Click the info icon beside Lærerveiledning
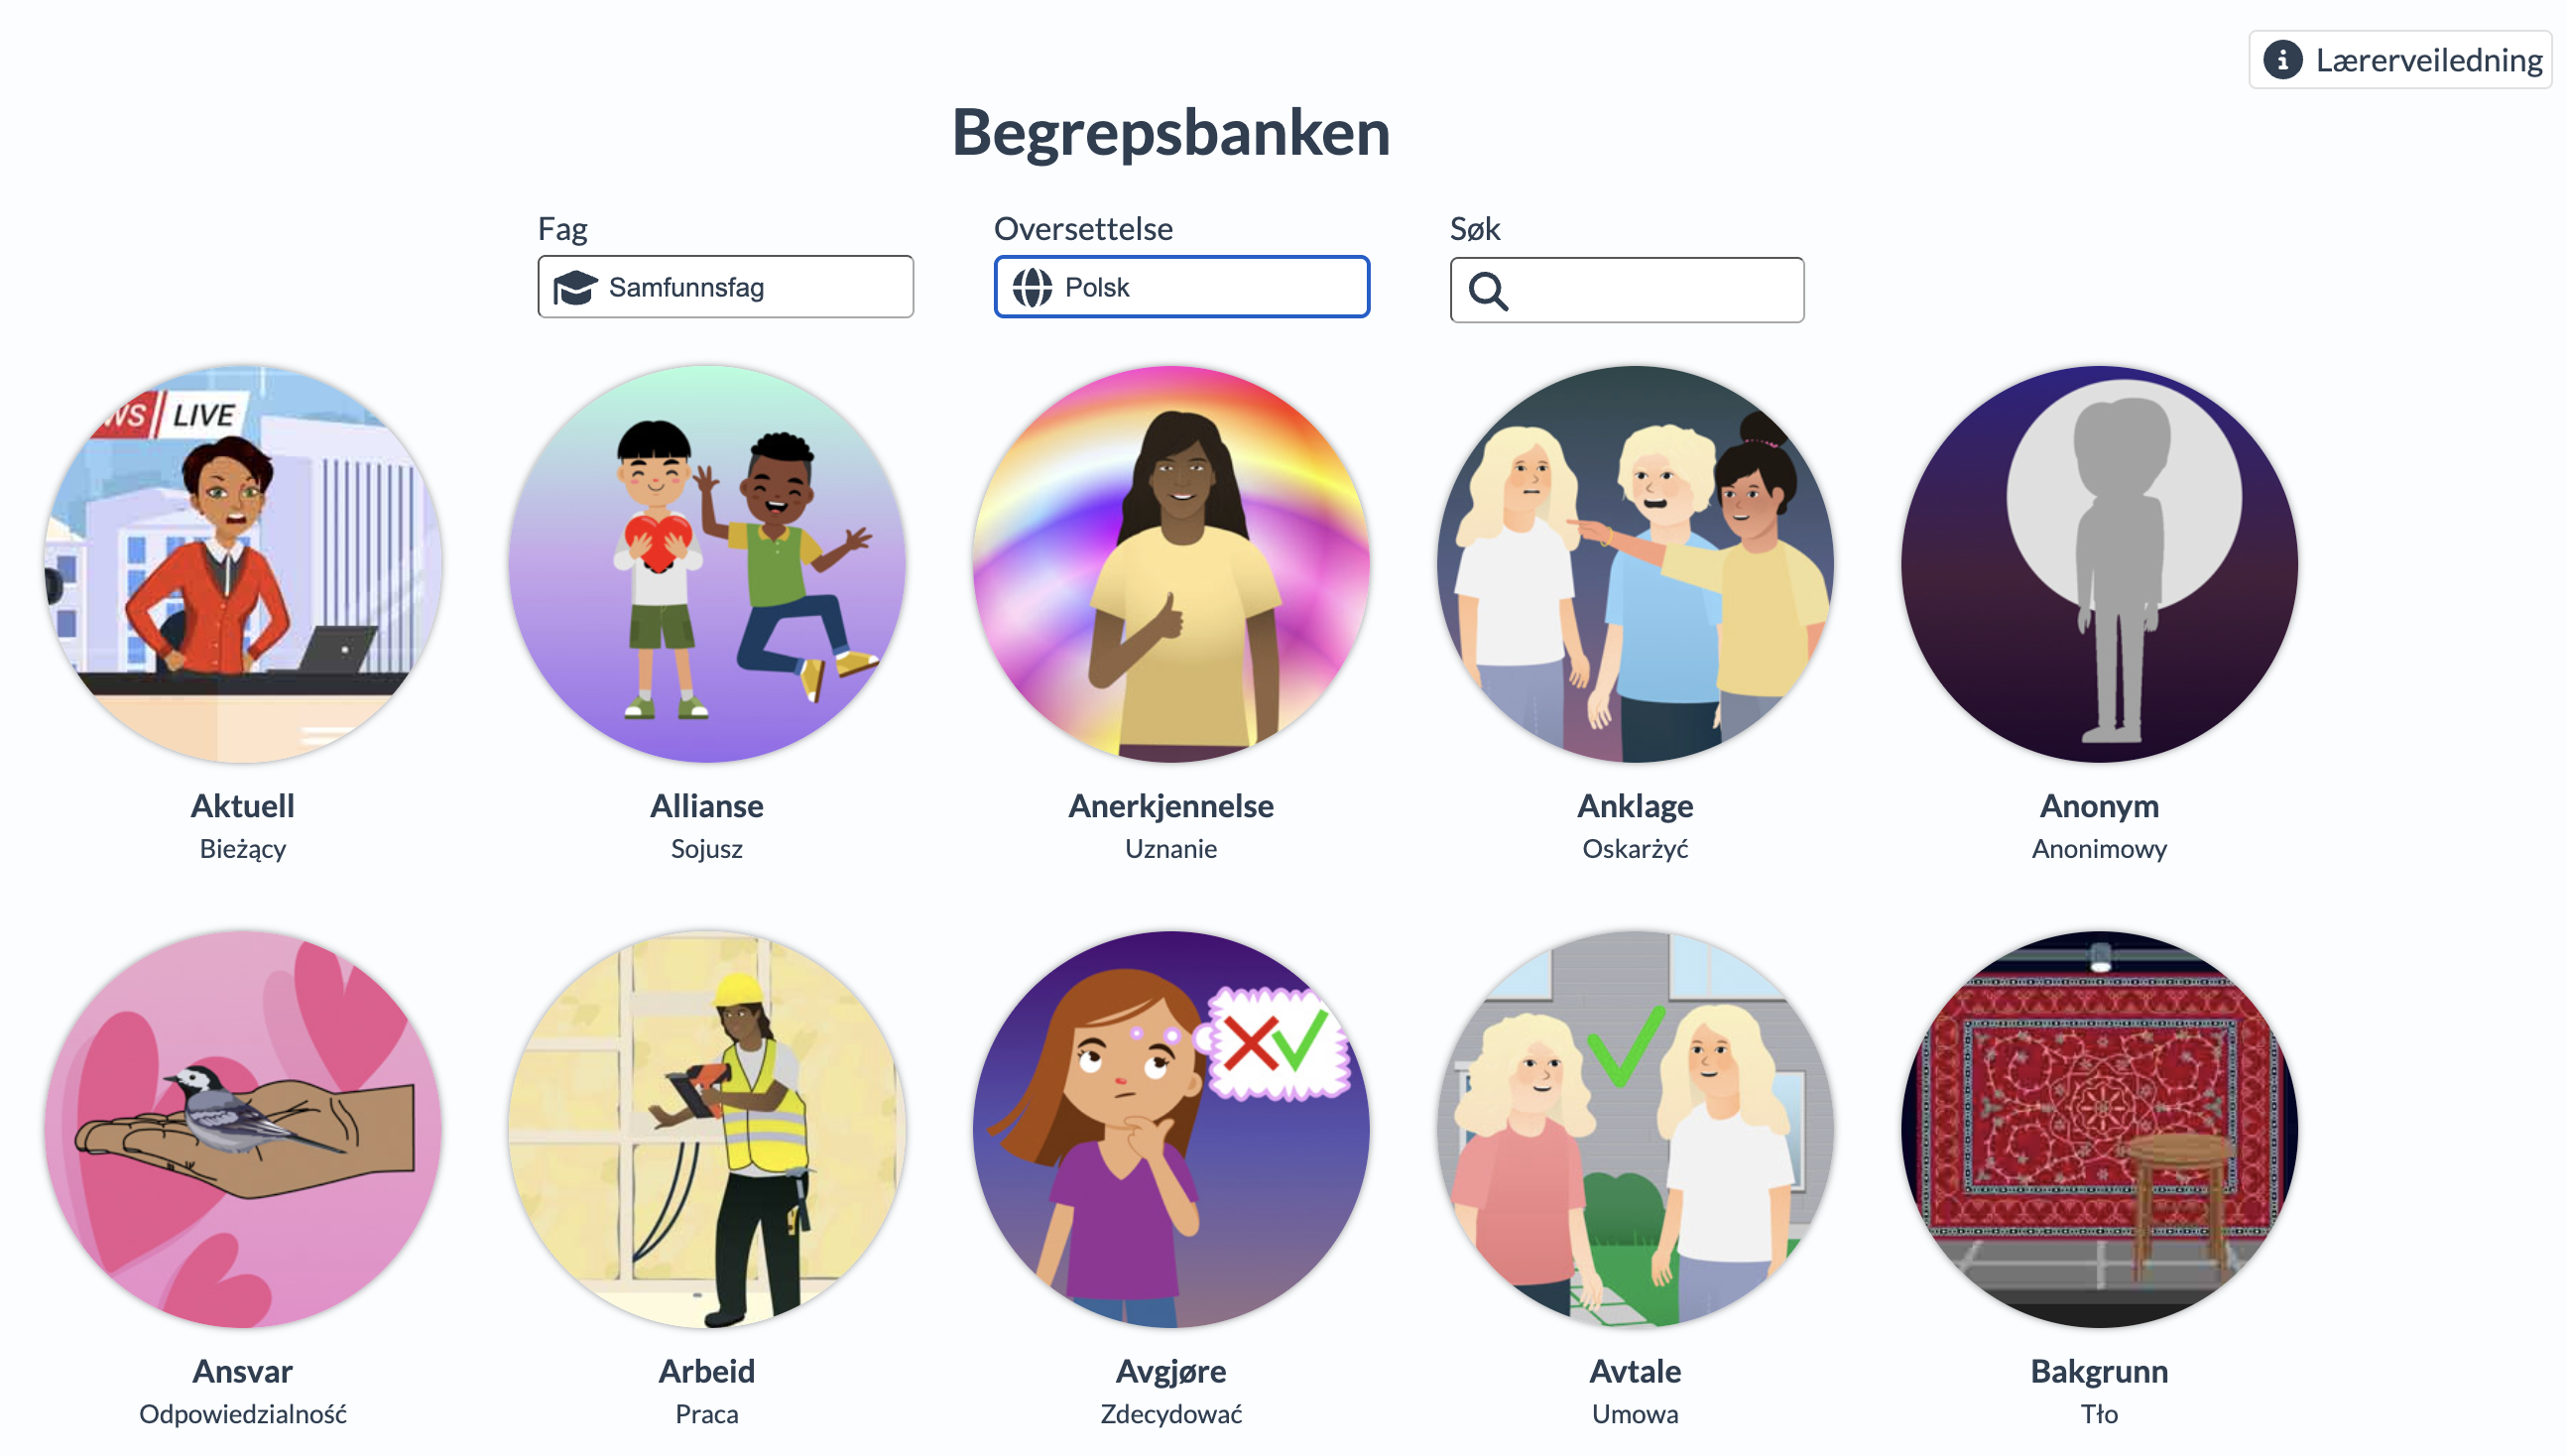 pyautogui.click(x=2281, y=60)
